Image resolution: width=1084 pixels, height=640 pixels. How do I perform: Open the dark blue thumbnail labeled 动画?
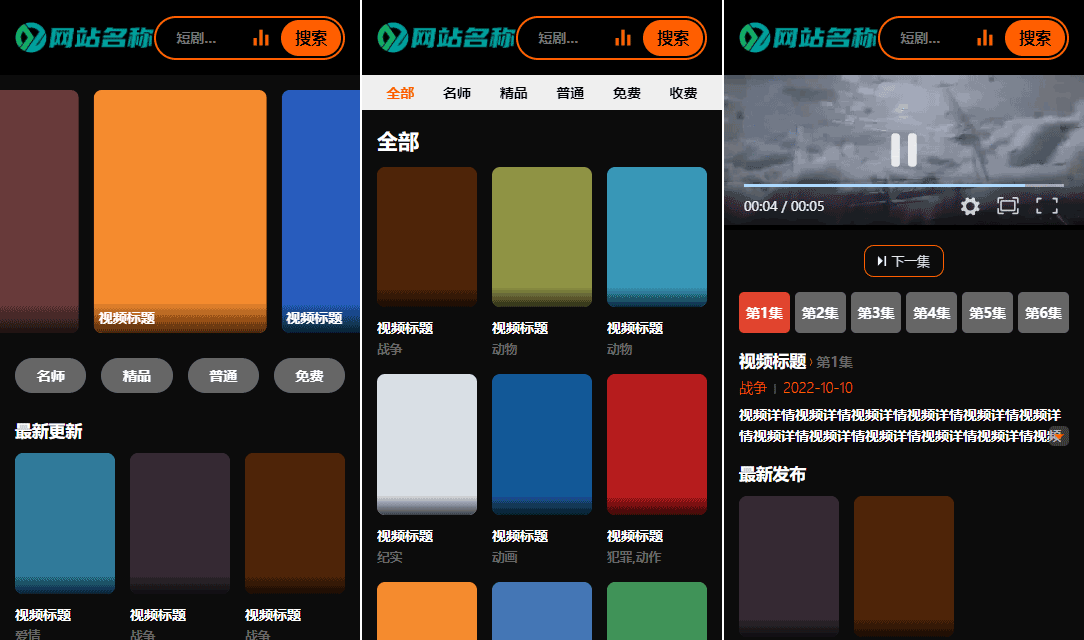coord(542,444)
